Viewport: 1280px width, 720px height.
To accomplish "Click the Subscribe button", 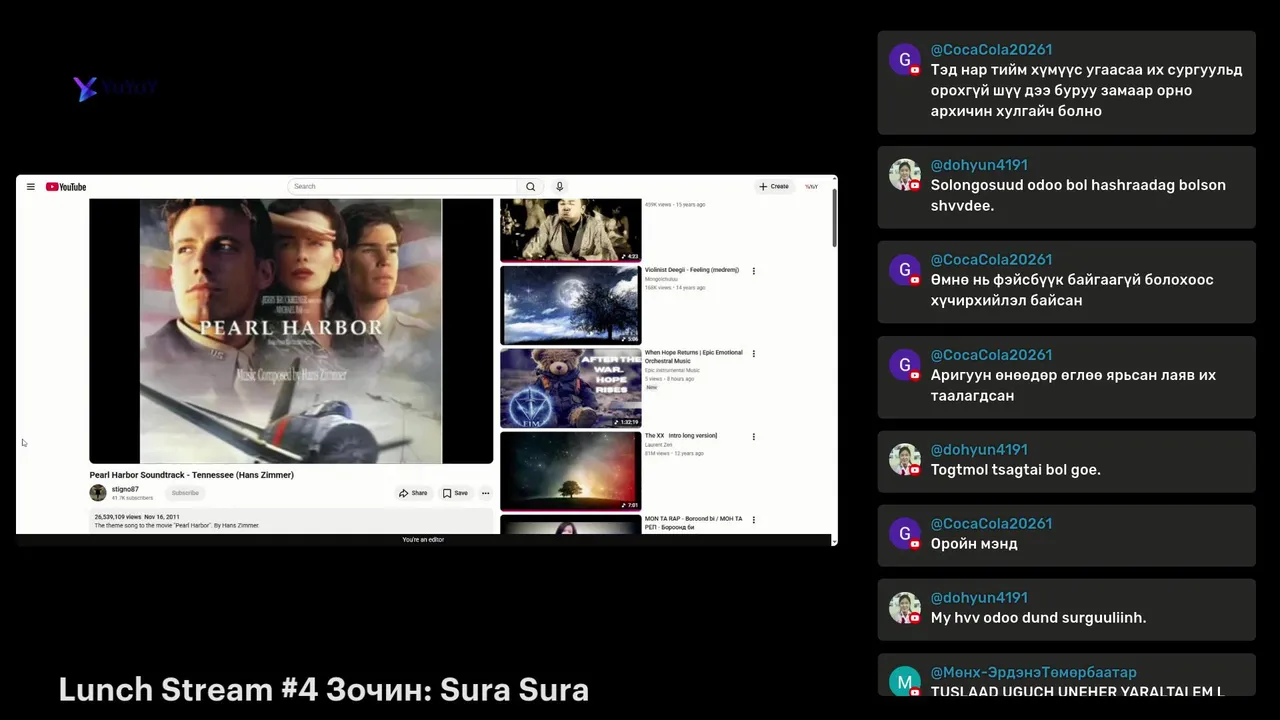I will (185, 493).
